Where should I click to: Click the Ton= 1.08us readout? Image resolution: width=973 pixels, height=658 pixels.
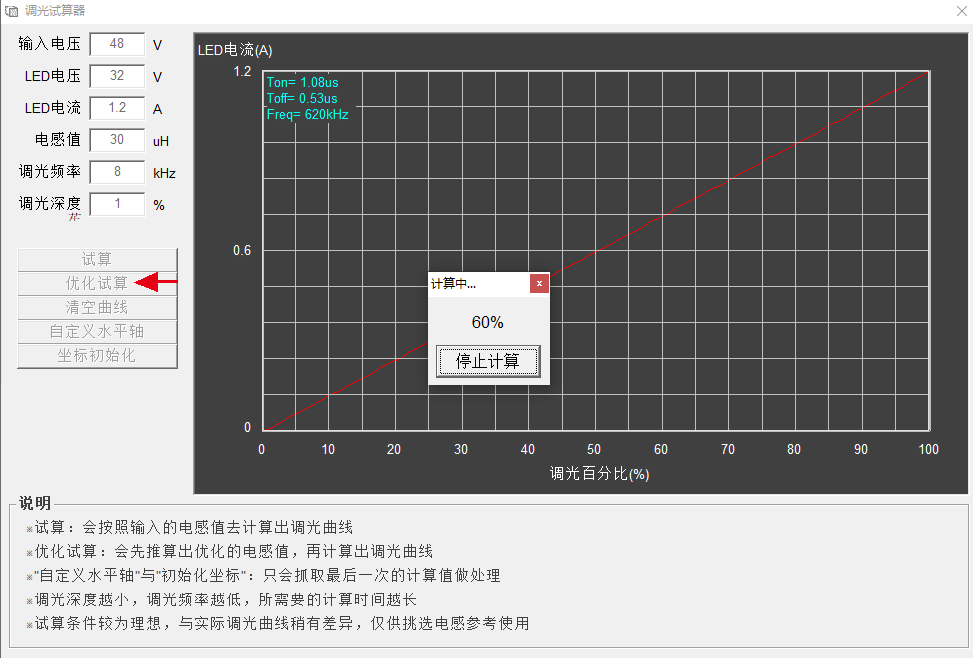(x=303, y=83)
